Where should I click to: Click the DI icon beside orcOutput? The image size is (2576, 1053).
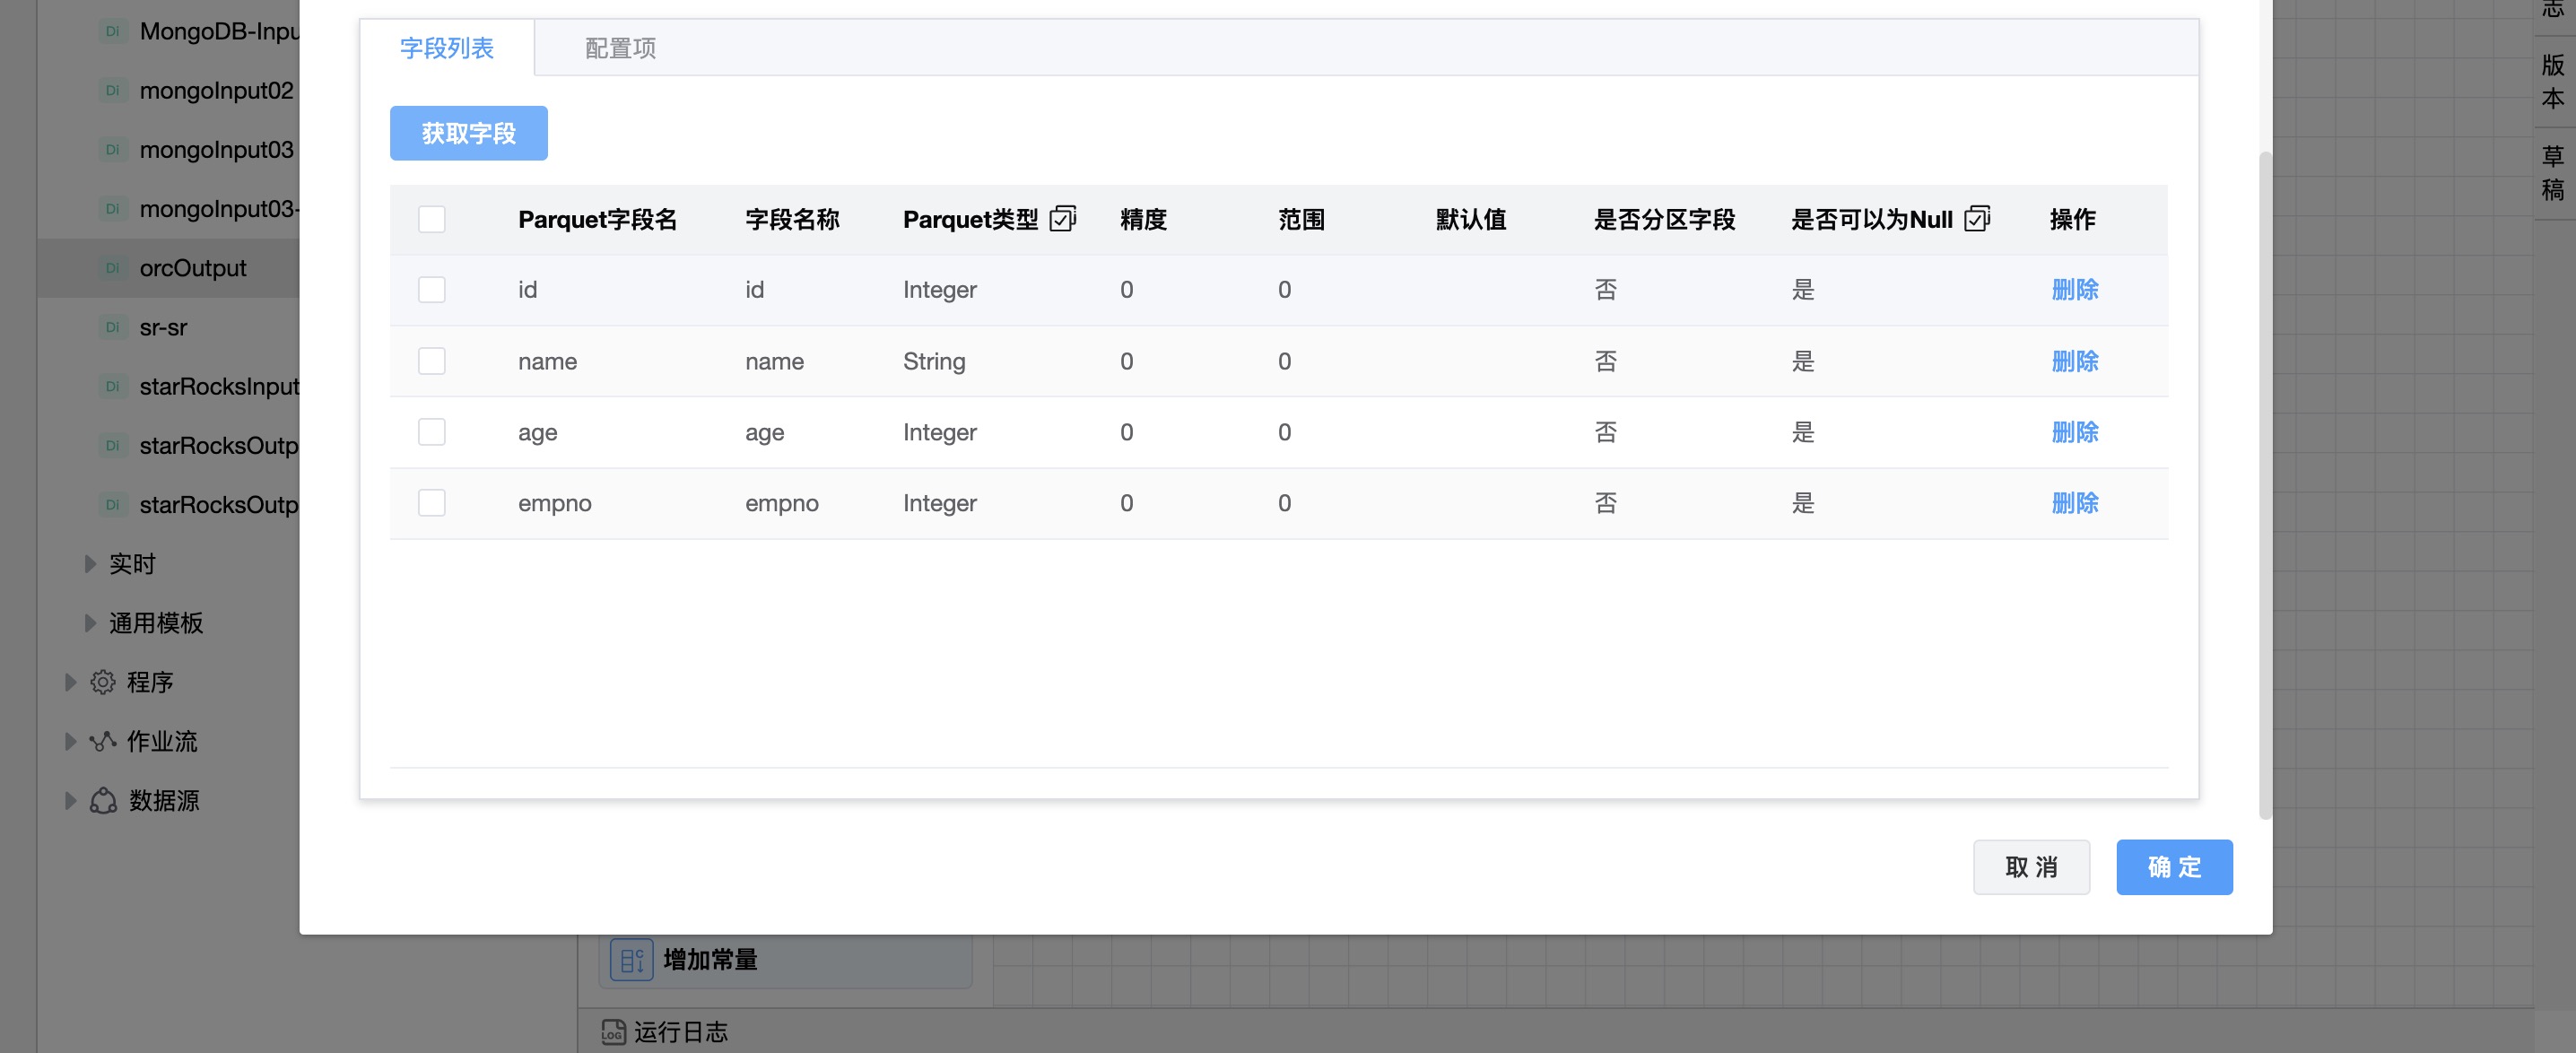click(x=112, y=268)
